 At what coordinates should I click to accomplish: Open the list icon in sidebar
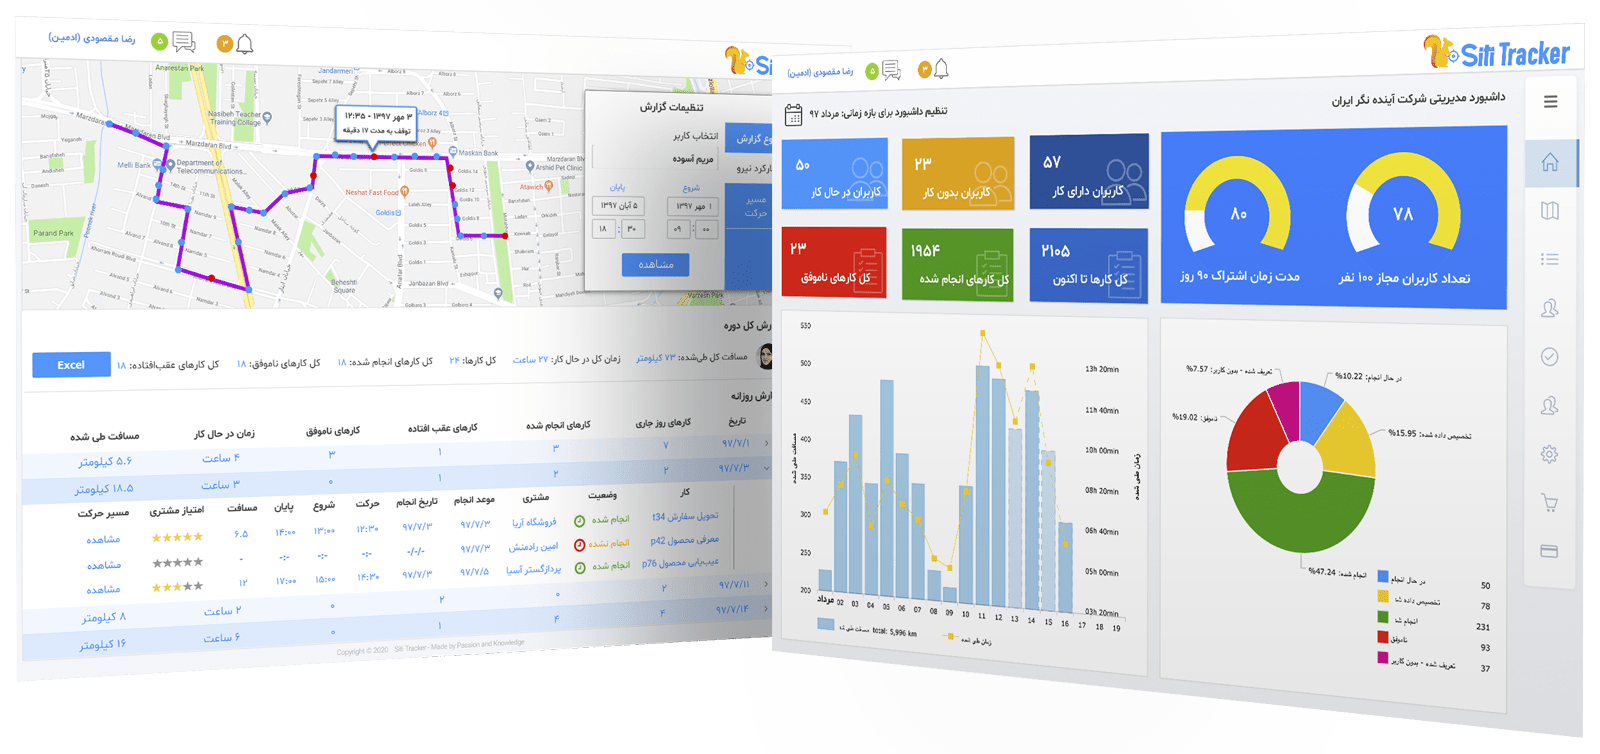pyautogui.click(x=1550, y=260)
